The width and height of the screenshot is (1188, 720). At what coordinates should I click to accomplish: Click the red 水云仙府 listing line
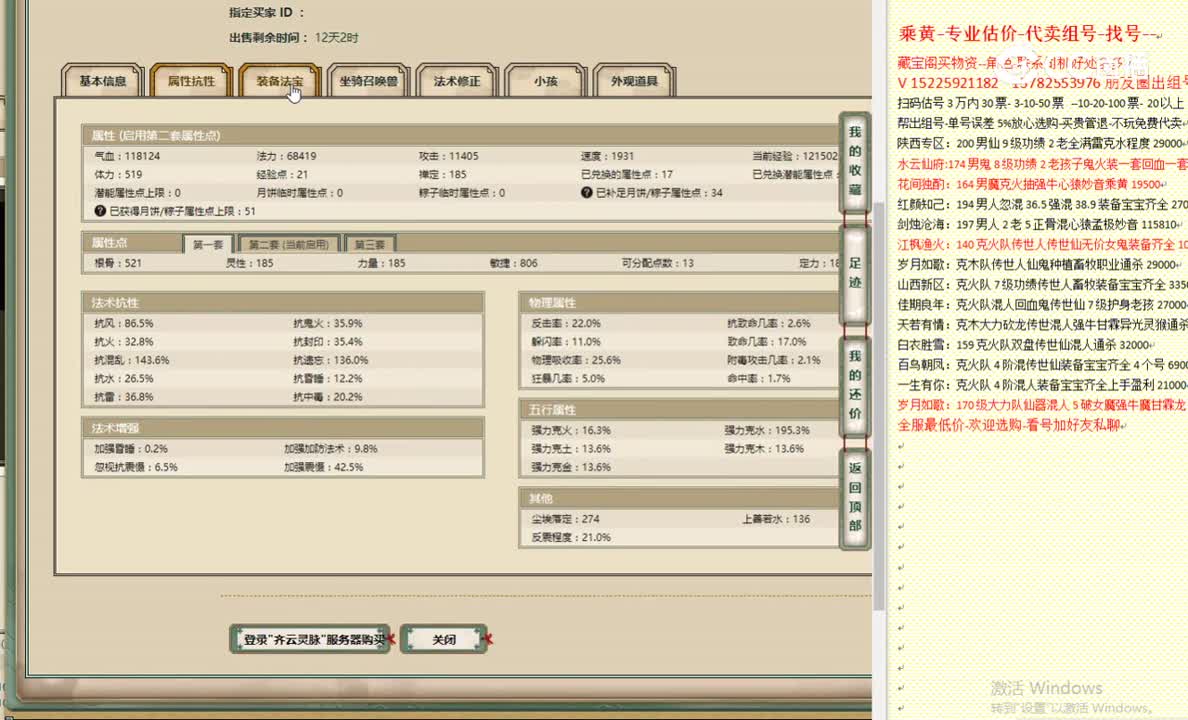click(1042, 164)
